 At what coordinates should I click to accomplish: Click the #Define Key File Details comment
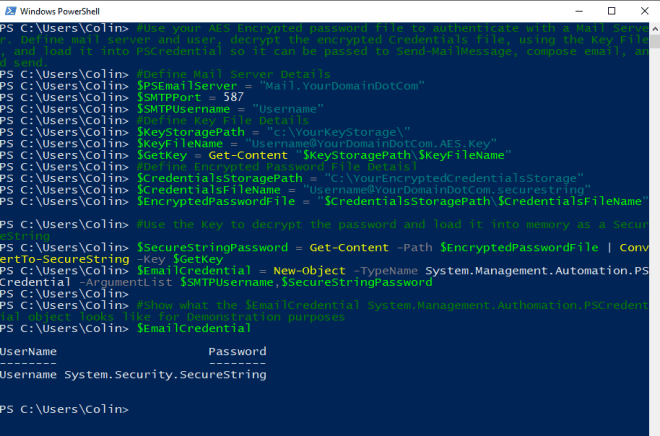click(223, 120)
